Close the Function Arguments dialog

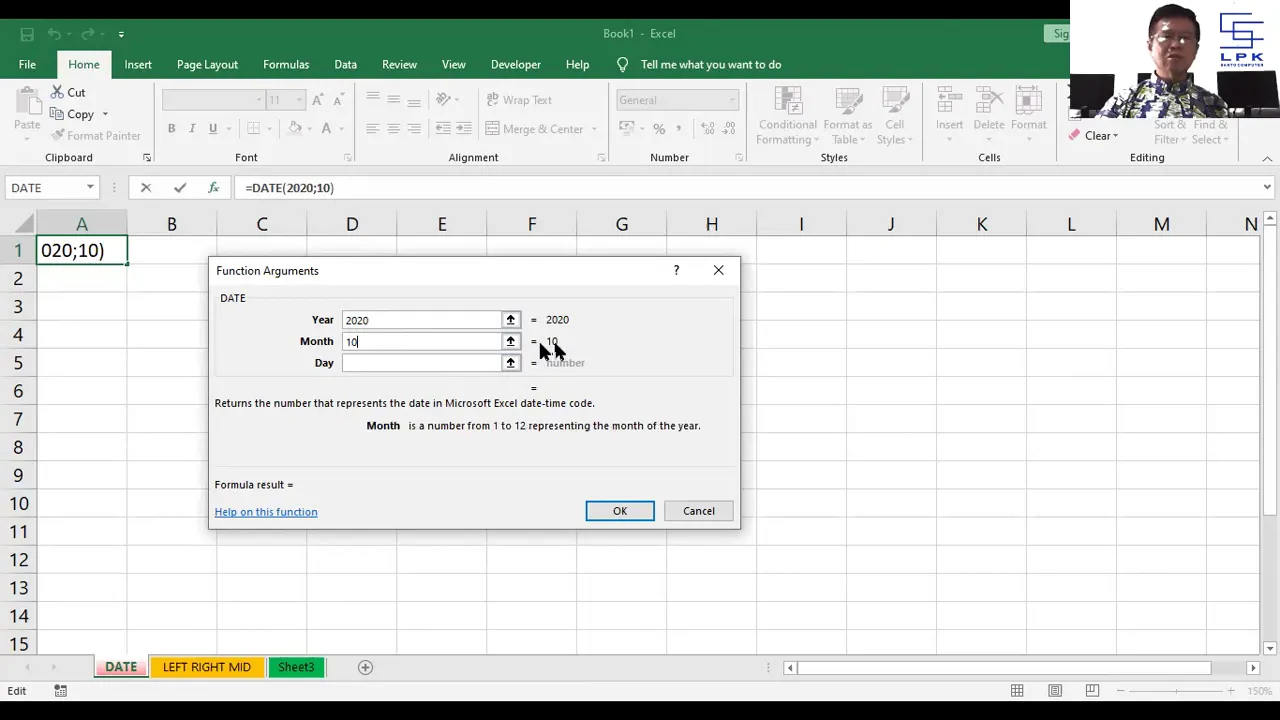718,270
